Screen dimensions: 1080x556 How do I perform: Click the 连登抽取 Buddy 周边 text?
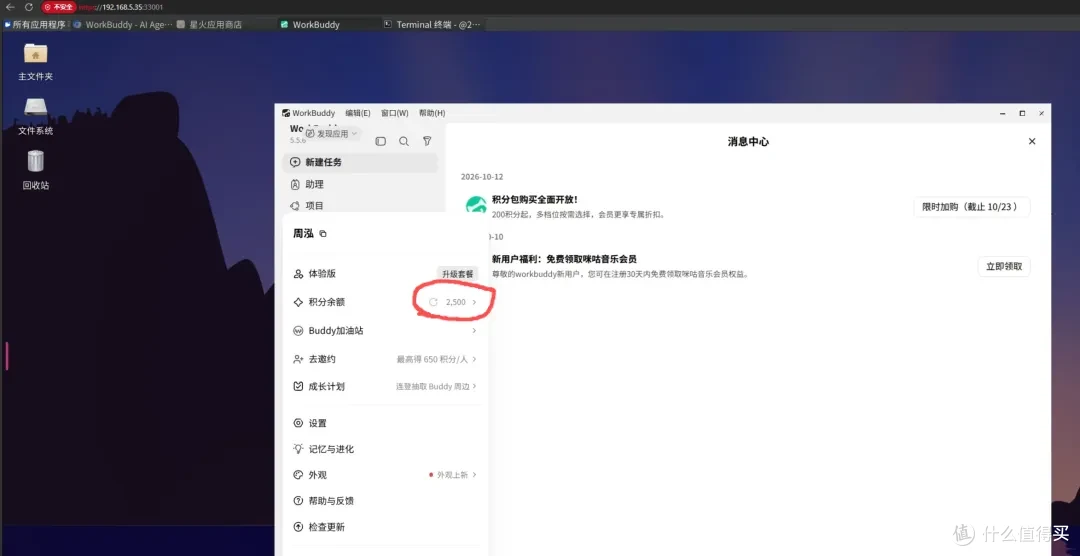click(x=433, y=387)
